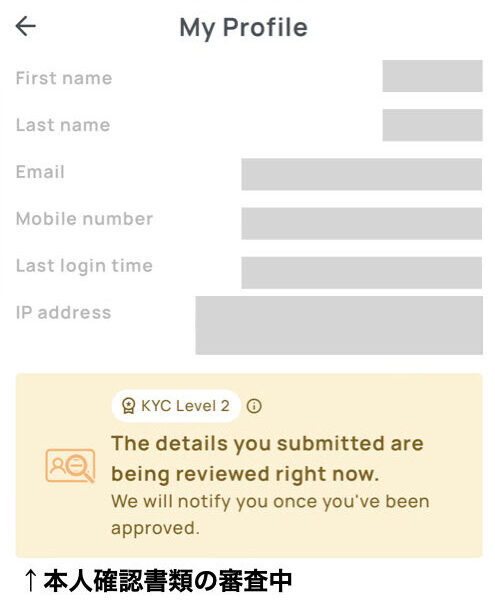Click the Email label
The image size is (495, 607).
pyautogui.click(x=40, y=172)
